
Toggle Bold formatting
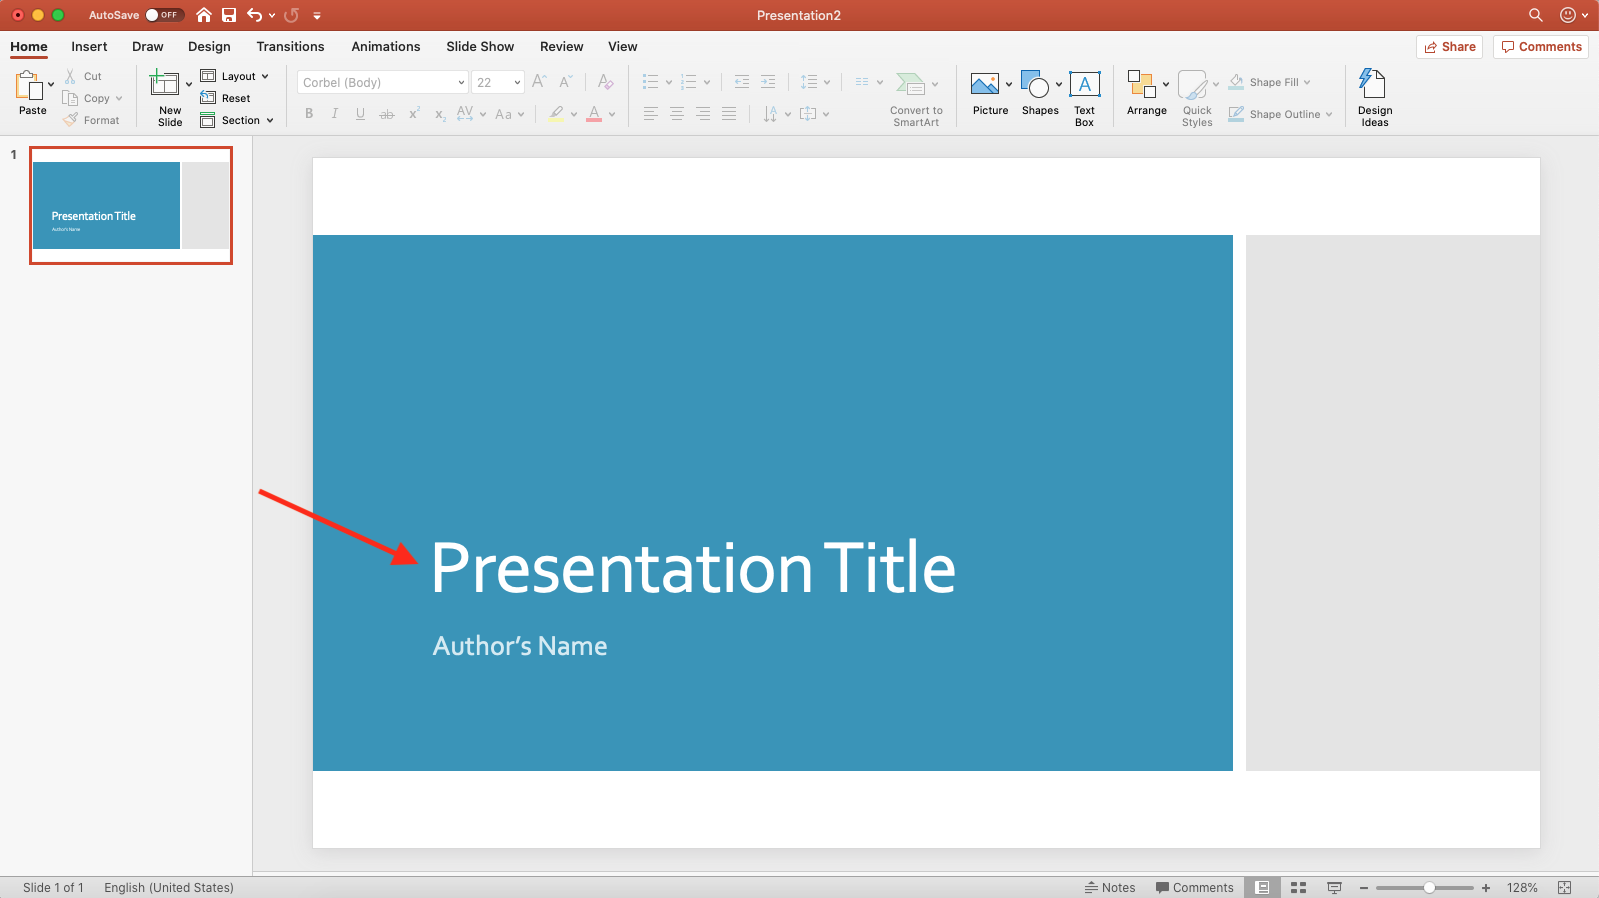[309, 114]
